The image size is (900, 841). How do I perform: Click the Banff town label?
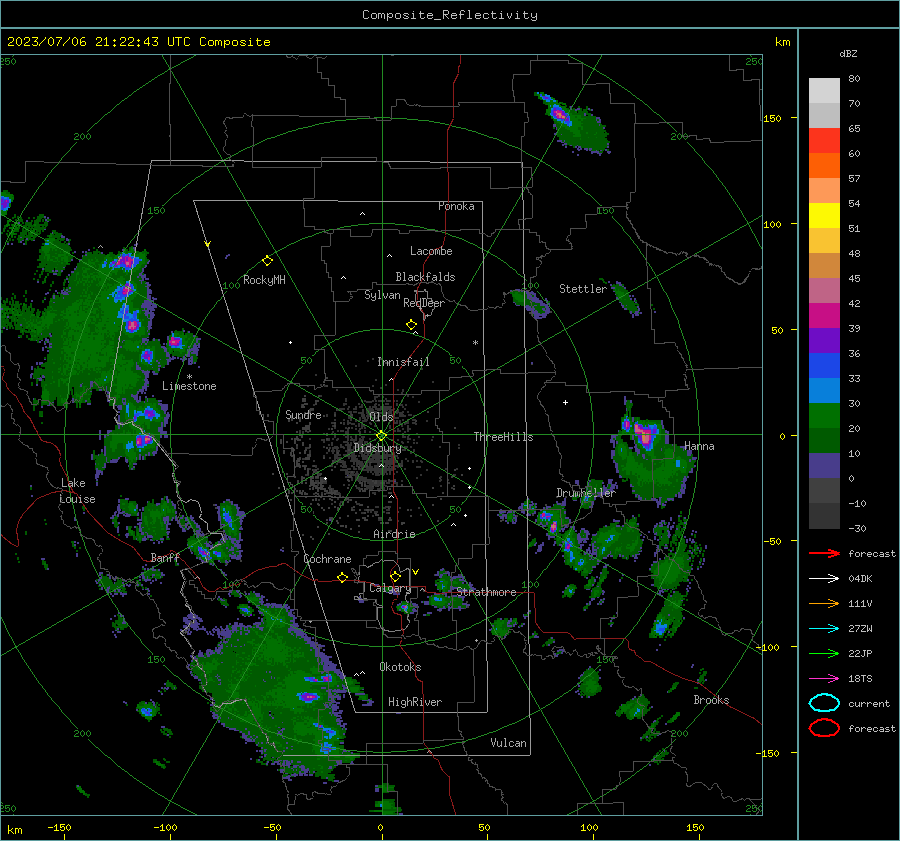165,558
